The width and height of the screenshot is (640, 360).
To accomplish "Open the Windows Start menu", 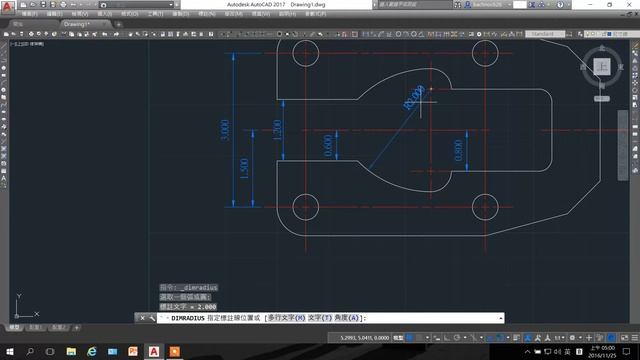I will tap(9, 352).
